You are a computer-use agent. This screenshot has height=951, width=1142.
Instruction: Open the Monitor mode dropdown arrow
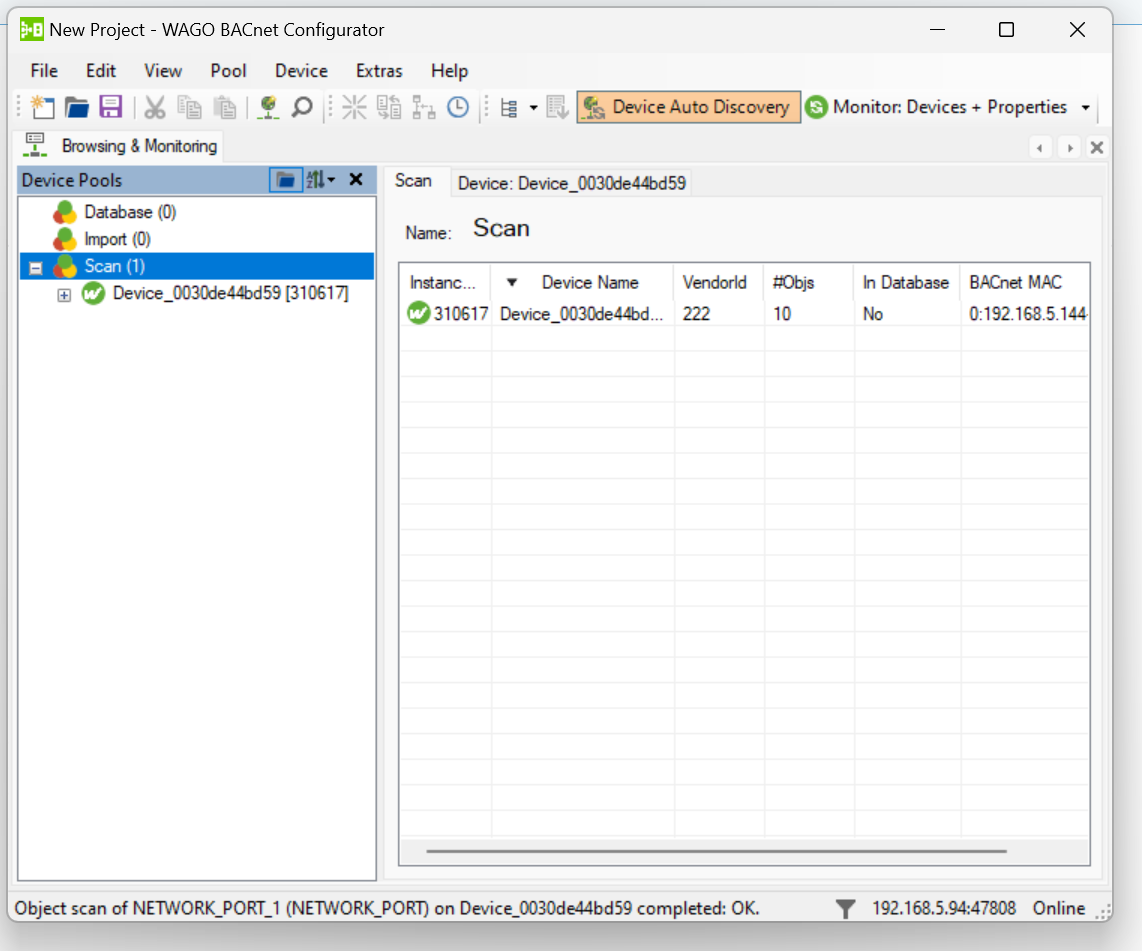coord(1085,107)
